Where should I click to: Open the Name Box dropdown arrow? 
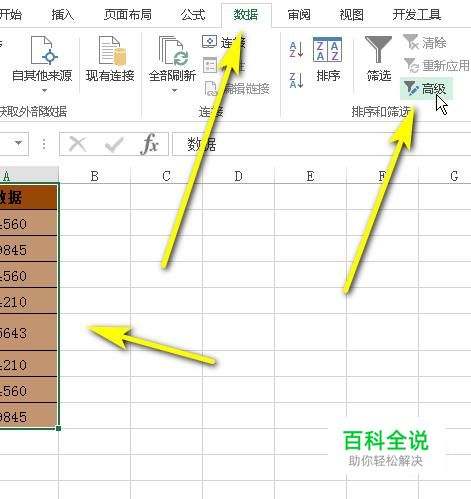(19, 143)
